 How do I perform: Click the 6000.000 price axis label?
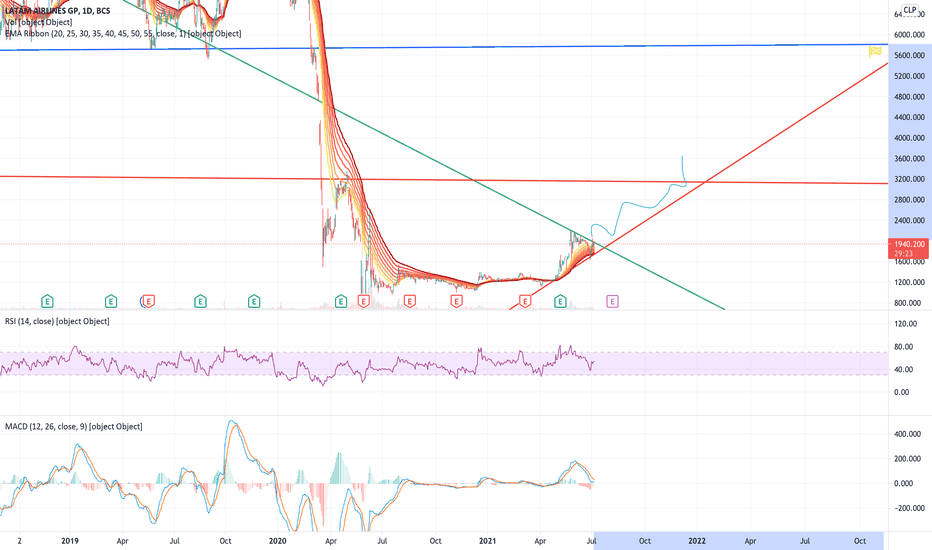[909, 35]
